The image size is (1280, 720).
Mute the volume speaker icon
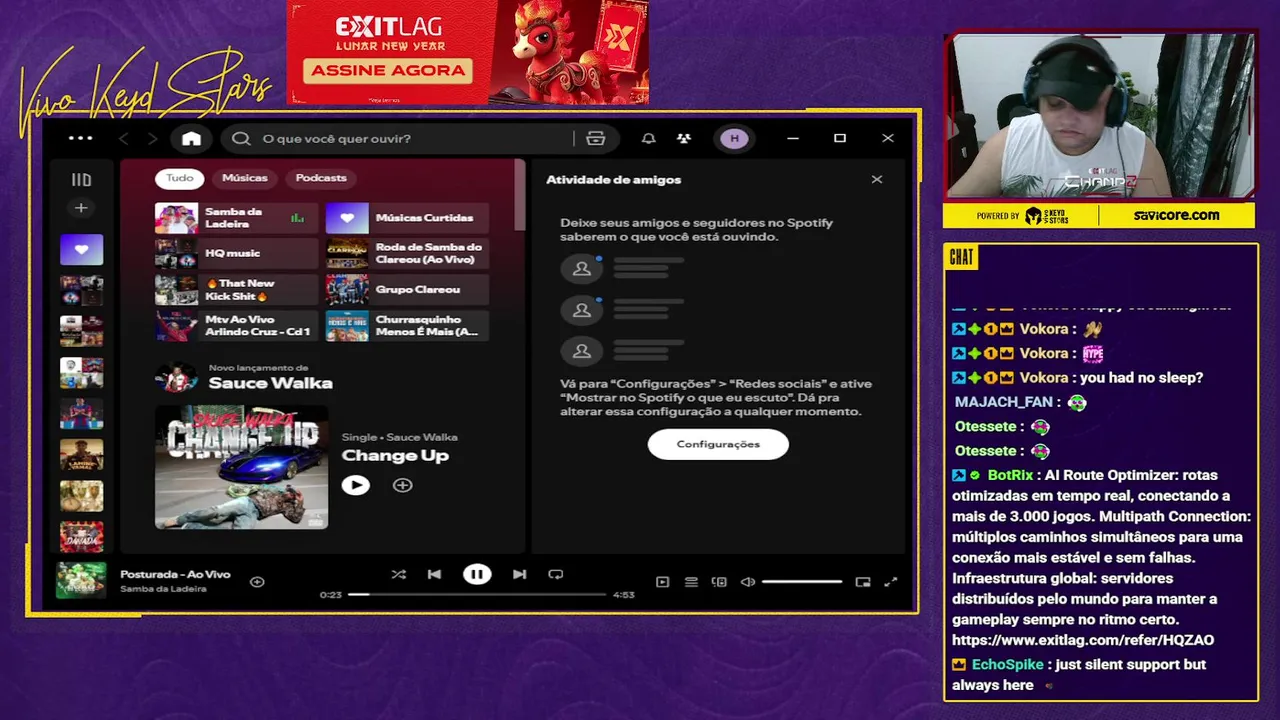(x=747, y=581)
